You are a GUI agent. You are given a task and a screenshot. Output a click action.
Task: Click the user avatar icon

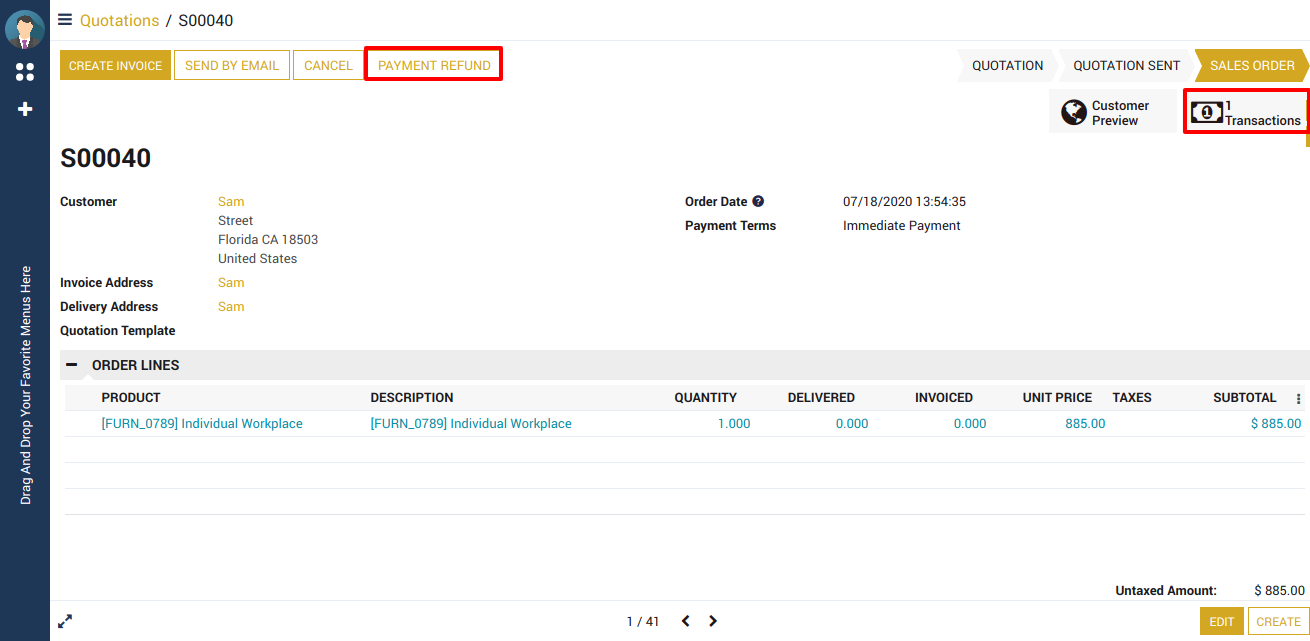pos(25,29)
